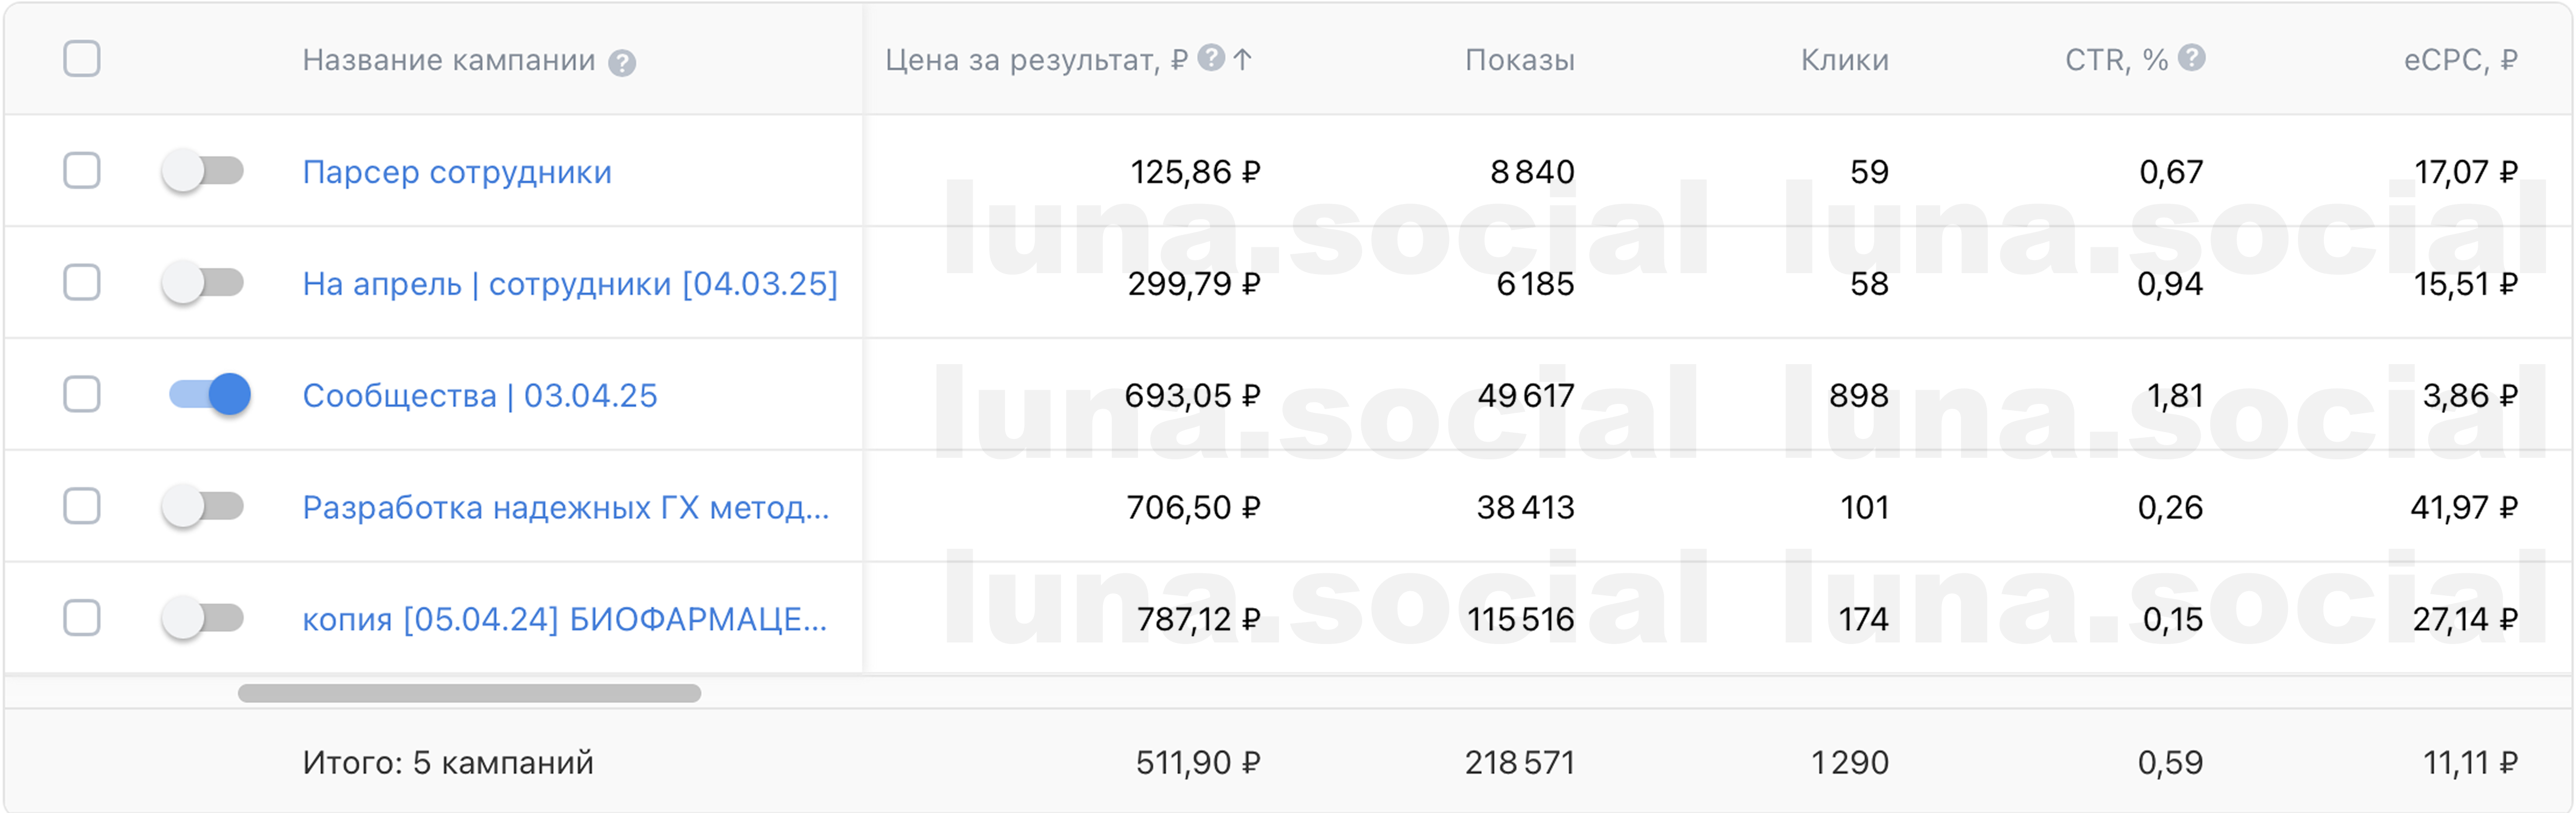Click sort arrow on Цена за результат column
The height and width of the screenshot is (813, 2576).
(x=1242, y=59)
